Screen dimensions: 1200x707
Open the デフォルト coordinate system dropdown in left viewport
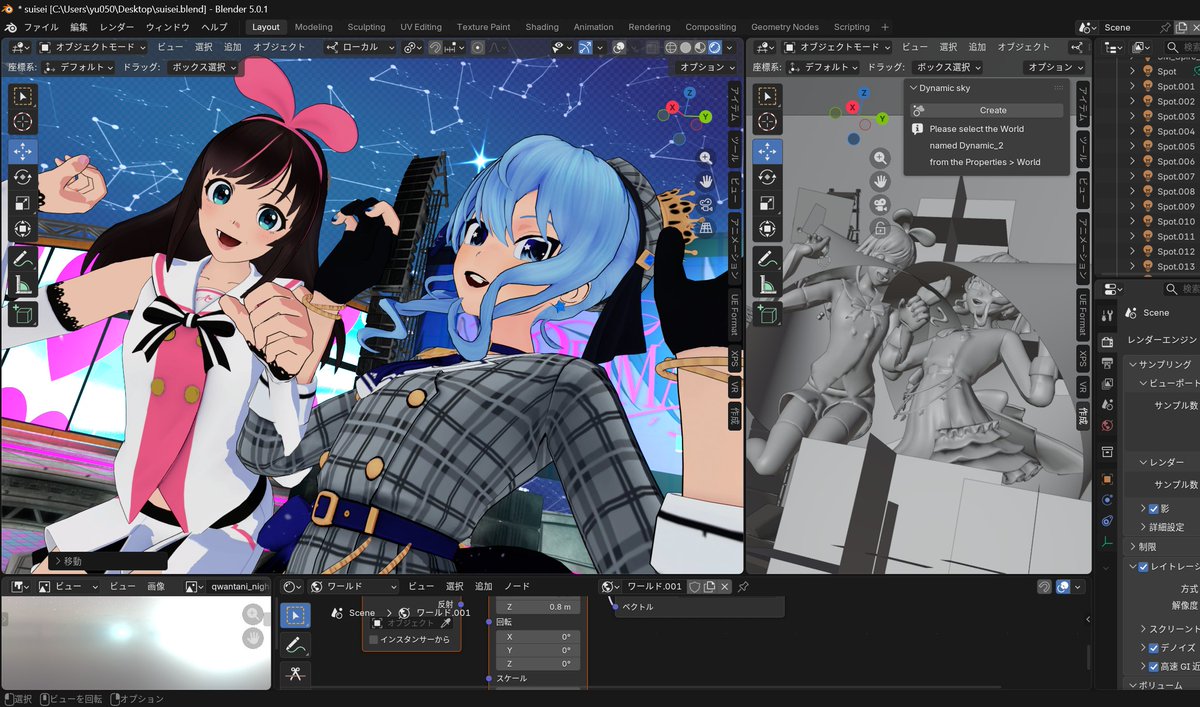pyautogui.click(x=76, y=67)
